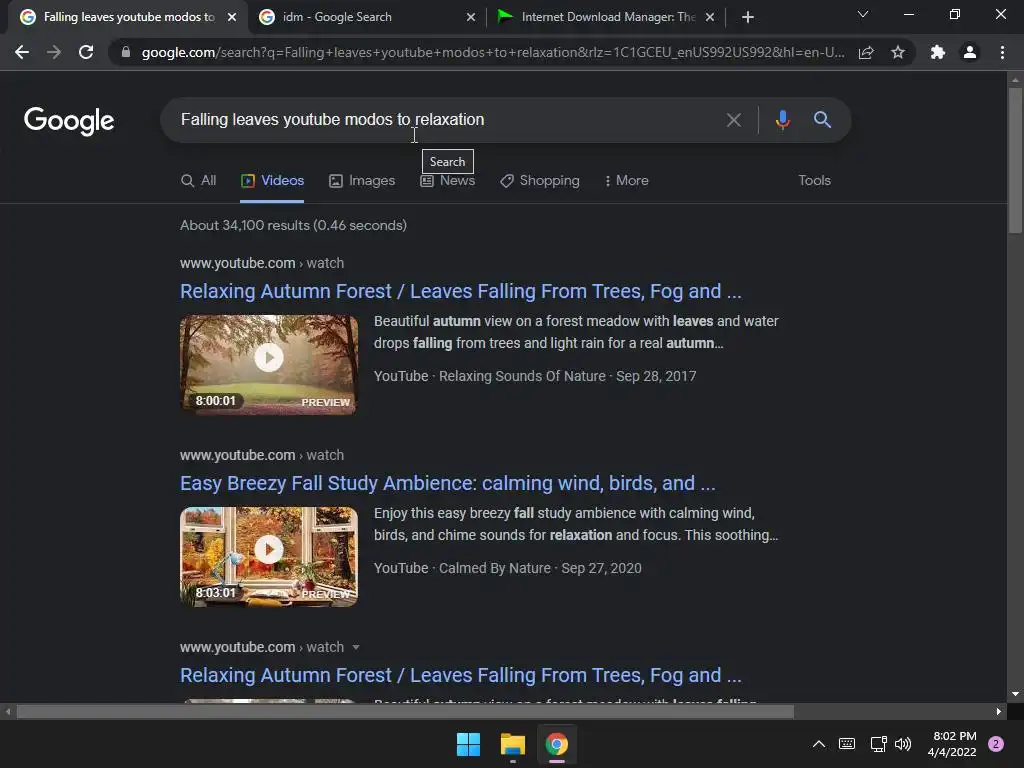Close the Falling leaves search tab
The height and width of the screenshot is (768, 1024).
[232, 17]
